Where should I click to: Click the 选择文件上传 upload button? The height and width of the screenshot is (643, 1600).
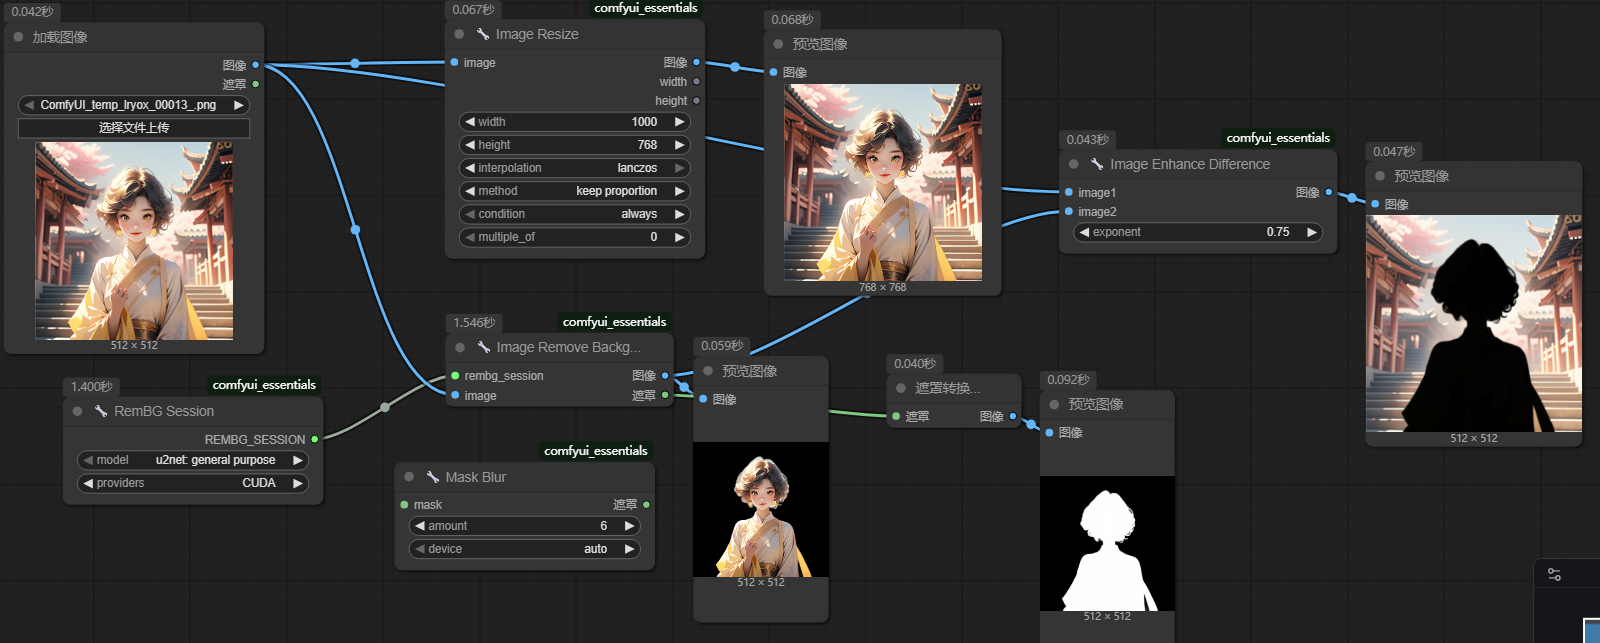134,128
